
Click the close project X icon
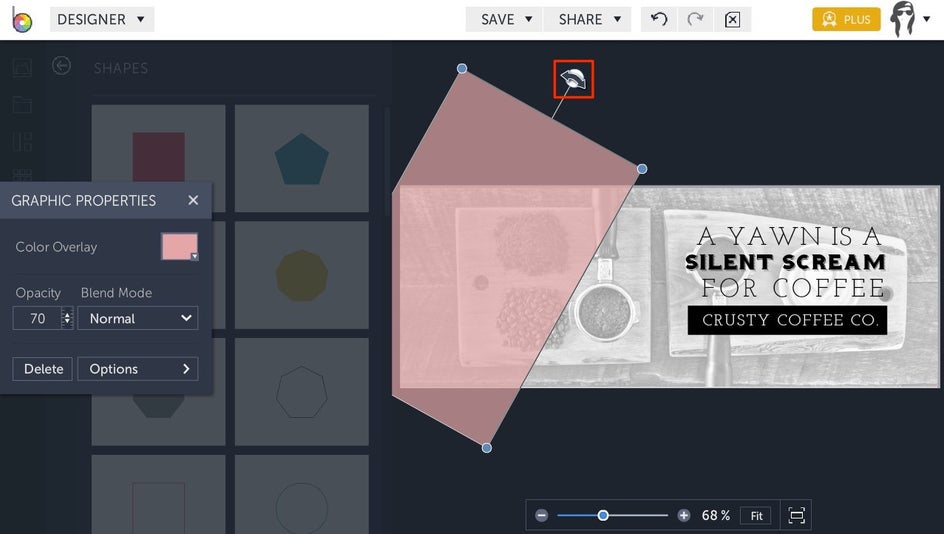click(x=732, y=19)
